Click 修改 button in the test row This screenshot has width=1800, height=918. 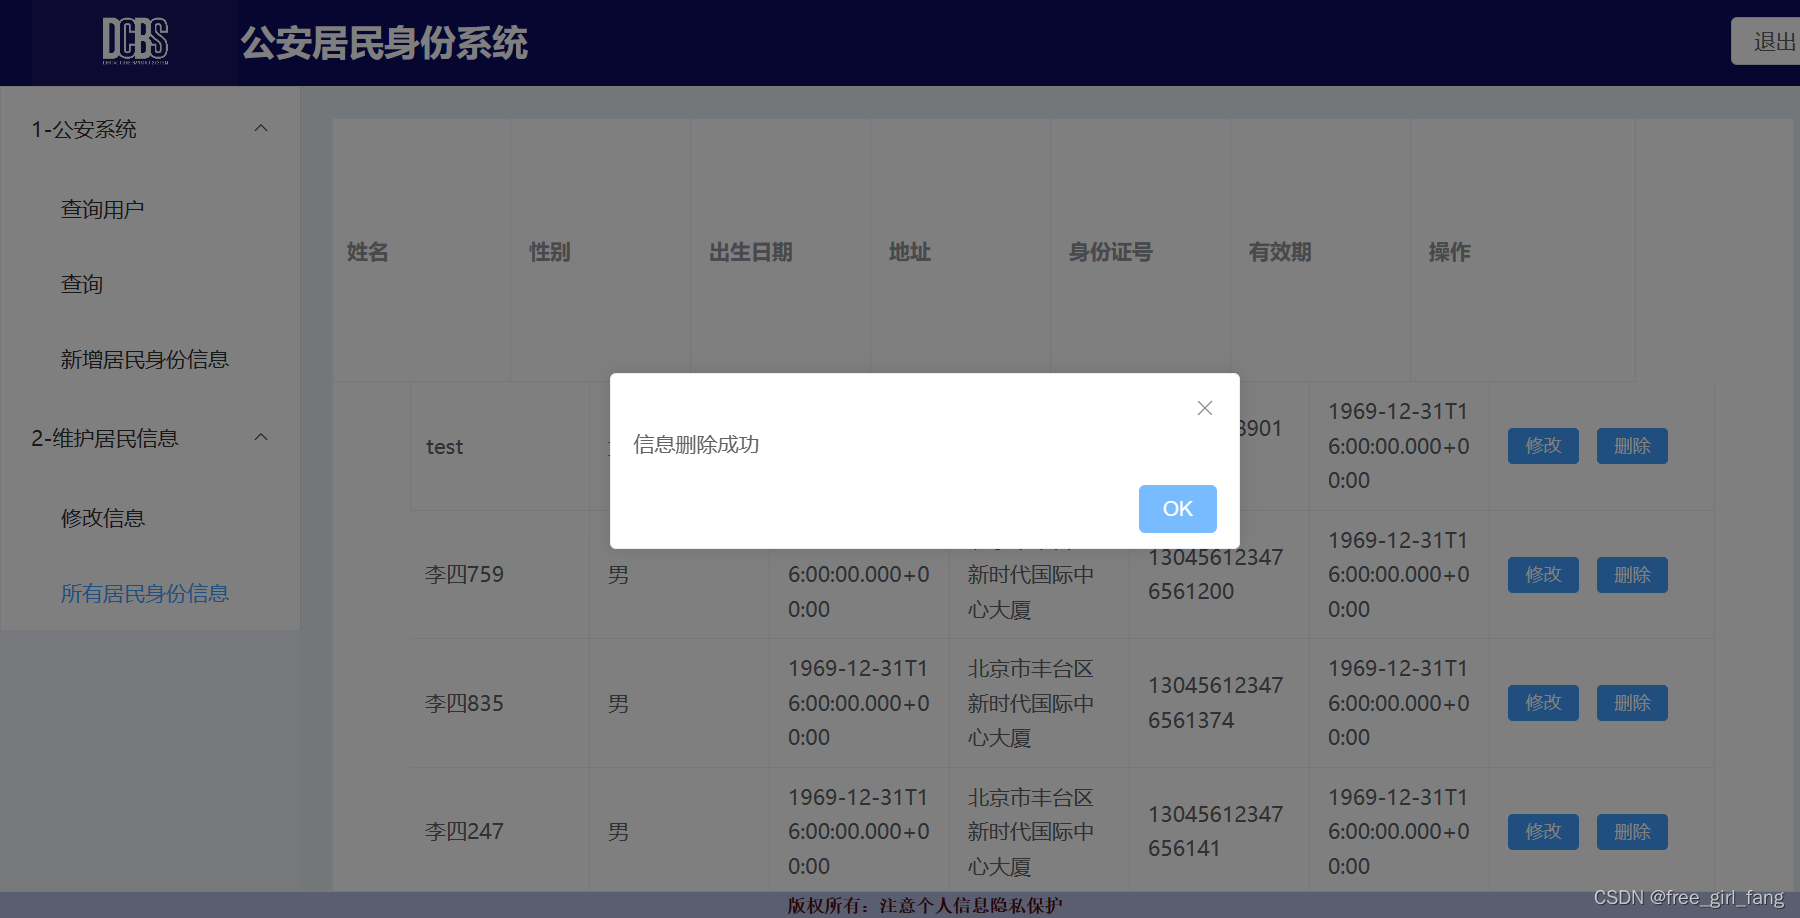click(x=1543, y=446)
